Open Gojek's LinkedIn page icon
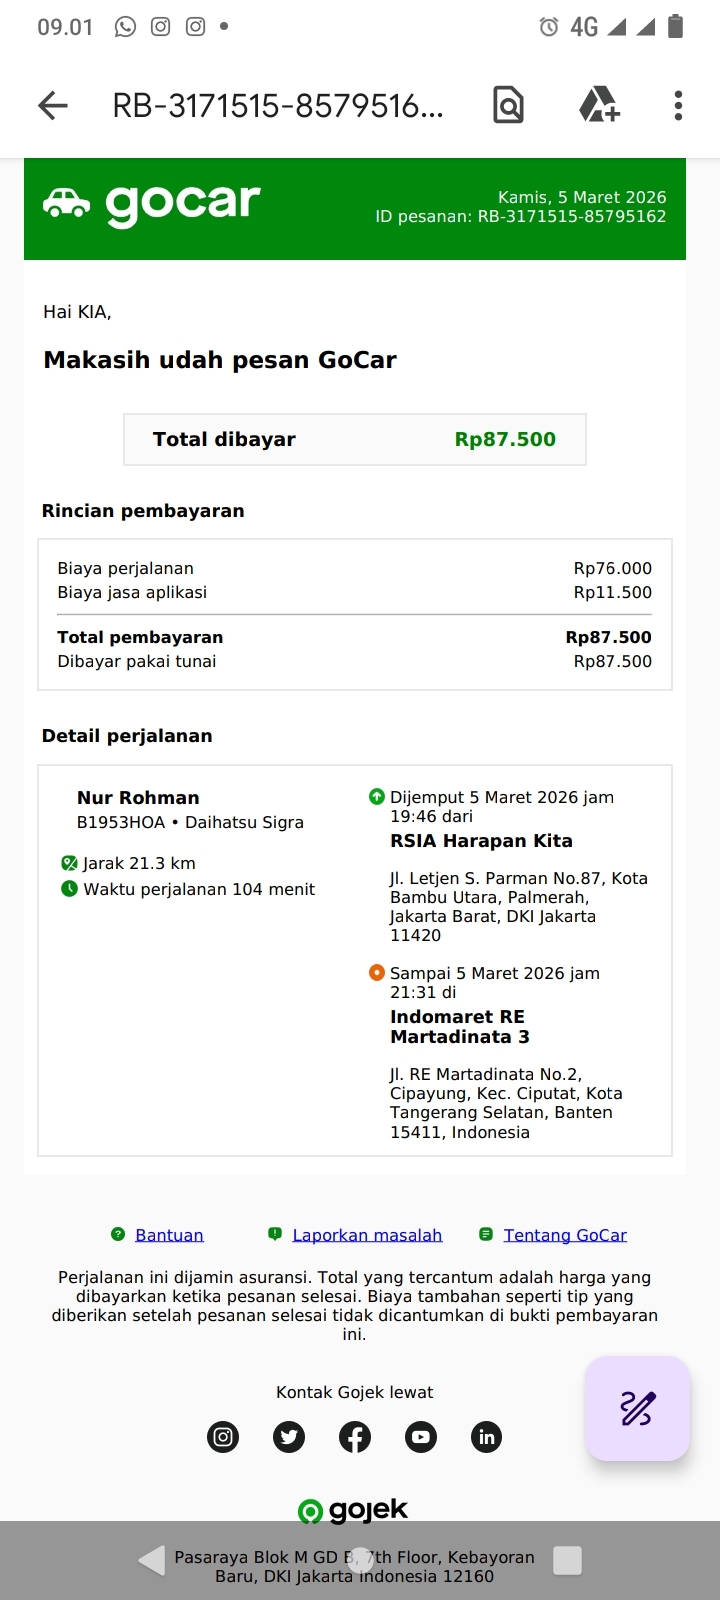This screenshot has width=720, height=1600. click(487, 1437)
